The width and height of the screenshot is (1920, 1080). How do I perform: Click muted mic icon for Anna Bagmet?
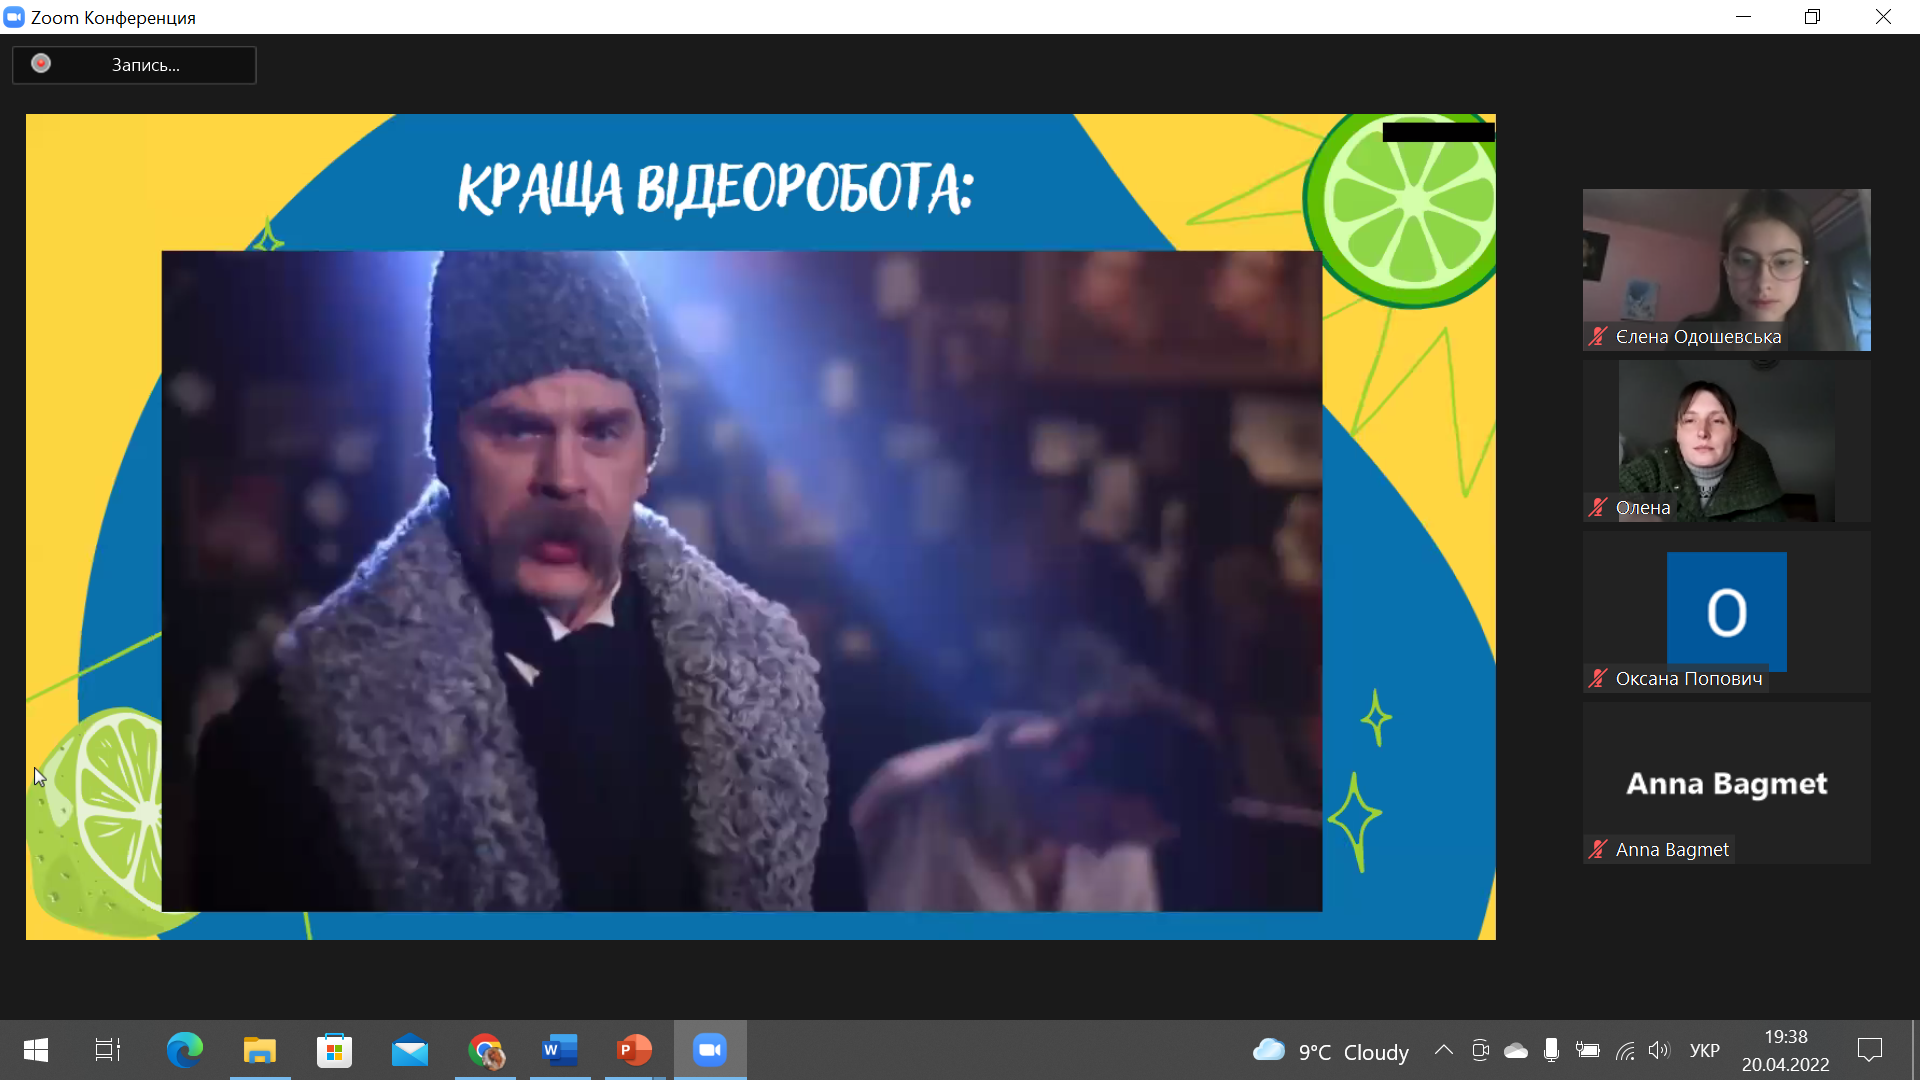[1598, 850]
